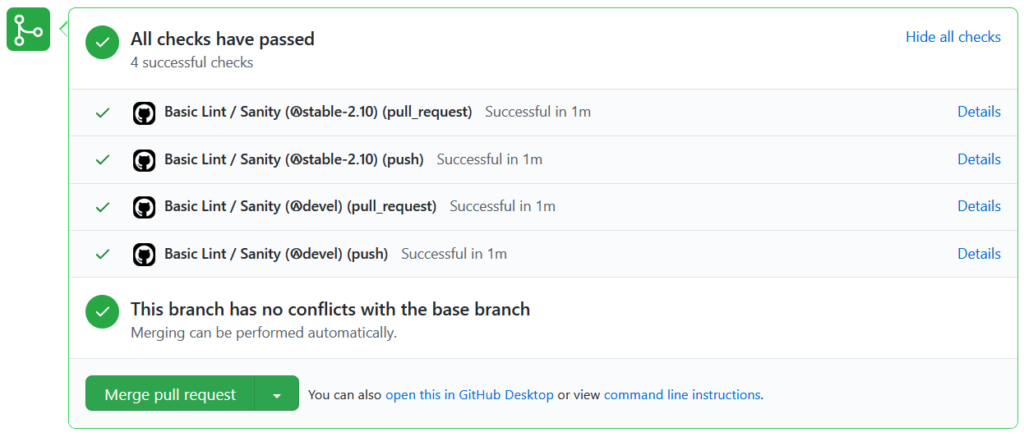Image resolution: width=1024 pixels, height=437 pixels.
Task: Open this in GitHub Desktop link
Action: coord(470,395)
